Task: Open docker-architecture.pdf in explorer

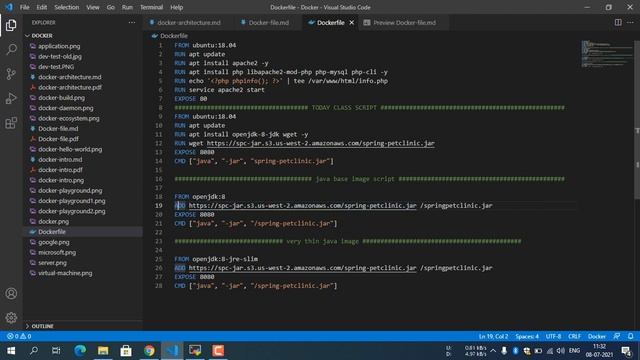Action: (x=70, y=87)
